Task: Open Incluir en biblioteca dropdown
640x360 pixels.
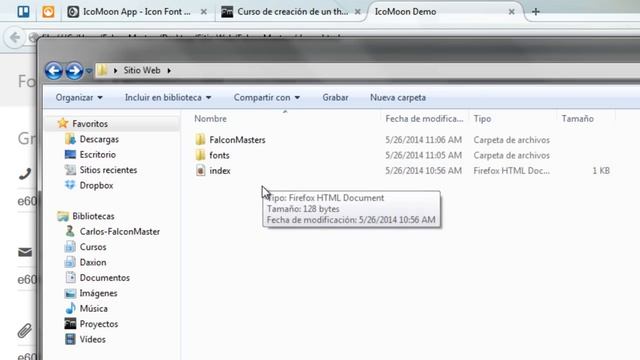Action: 168,98
